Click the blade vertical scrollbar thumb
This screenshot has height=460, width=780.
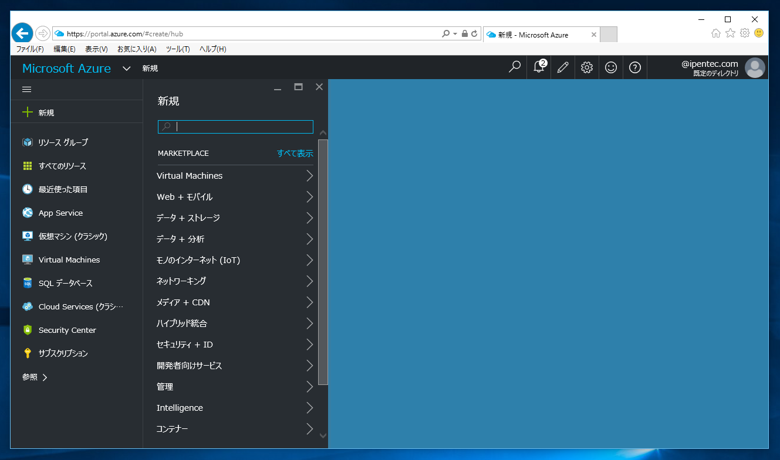323,262
